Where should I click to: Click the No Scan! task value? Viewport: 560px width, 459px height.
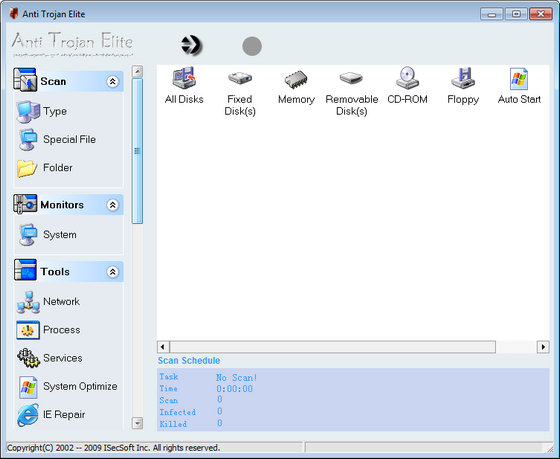click(x=236, y=377)
